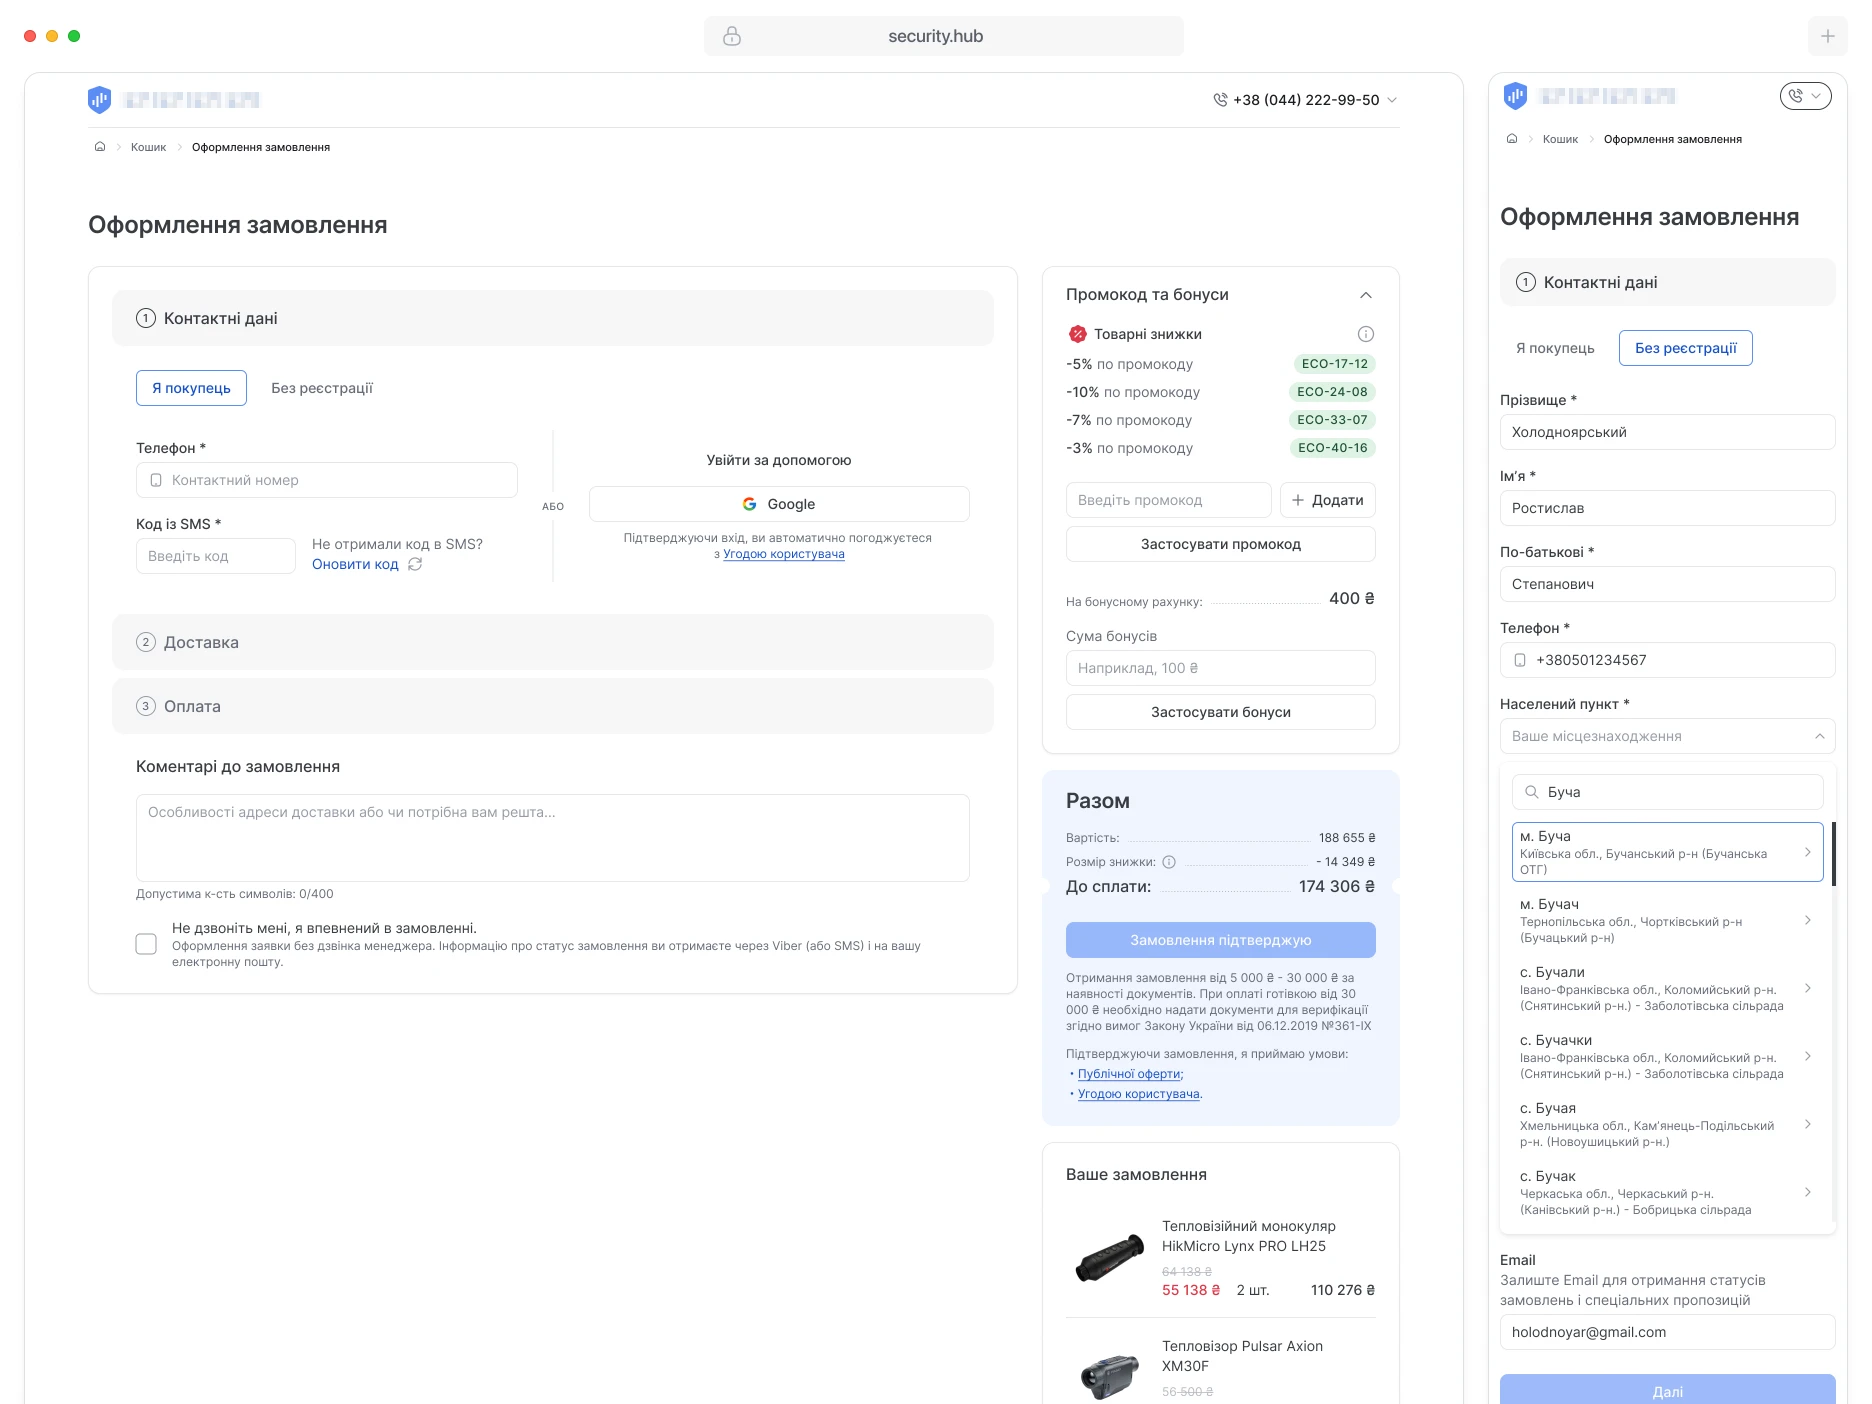Collapse Населений пункт dropdown
The width and height of the screenshot is (1872, 1404).
pos(1820,736)
